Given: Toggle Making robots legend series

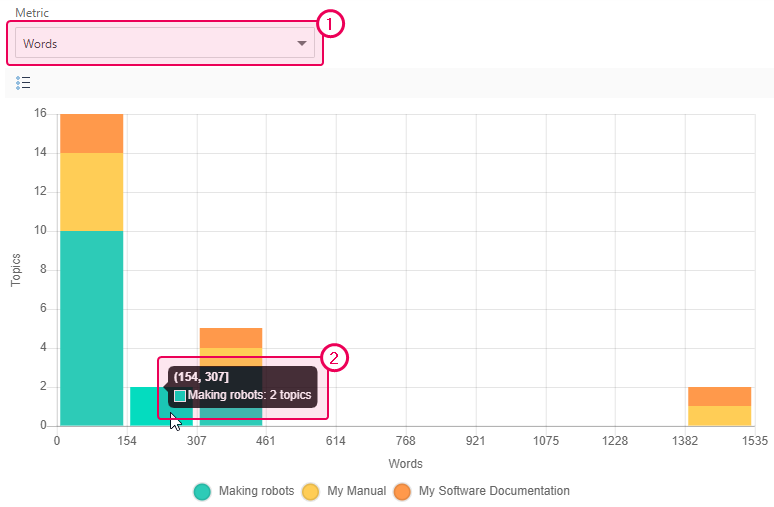Looking at the screenshot, I should point(202,492).
